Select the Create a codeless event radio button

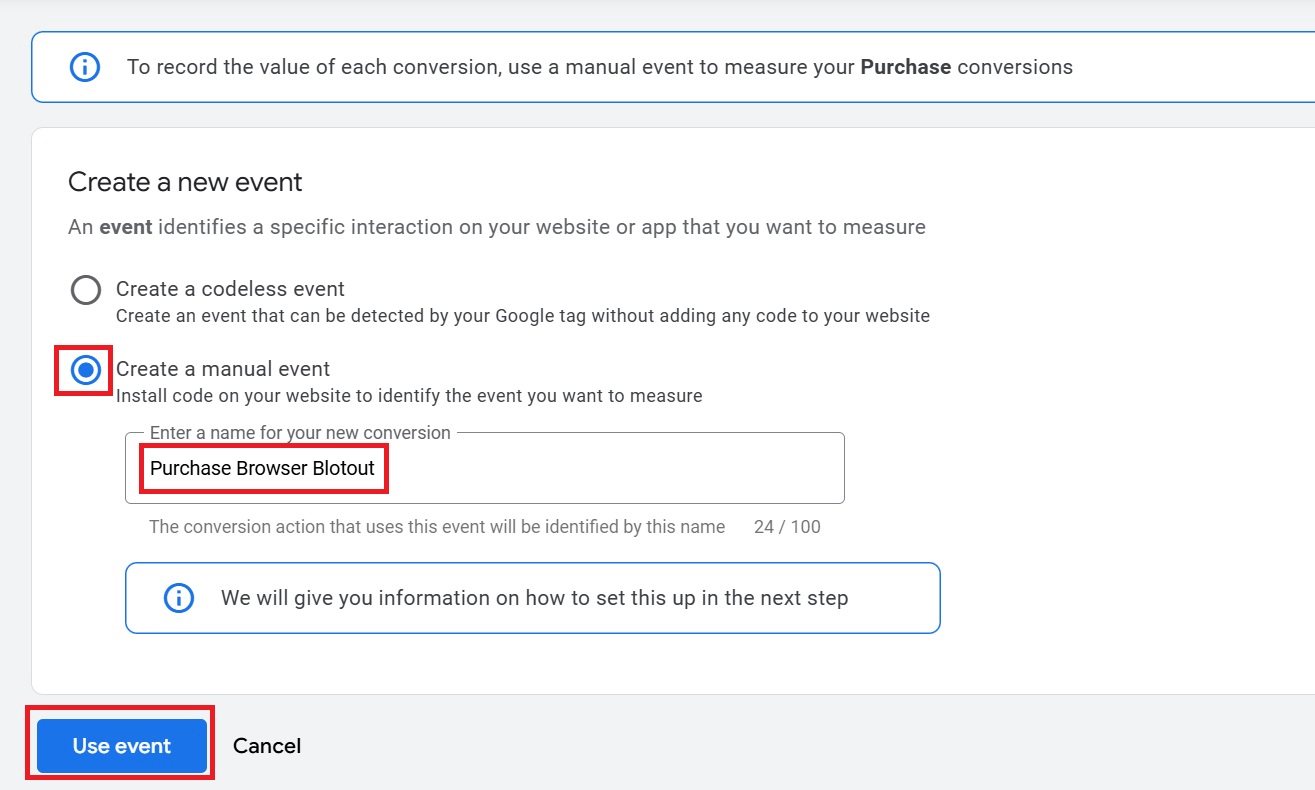[86, 290]
